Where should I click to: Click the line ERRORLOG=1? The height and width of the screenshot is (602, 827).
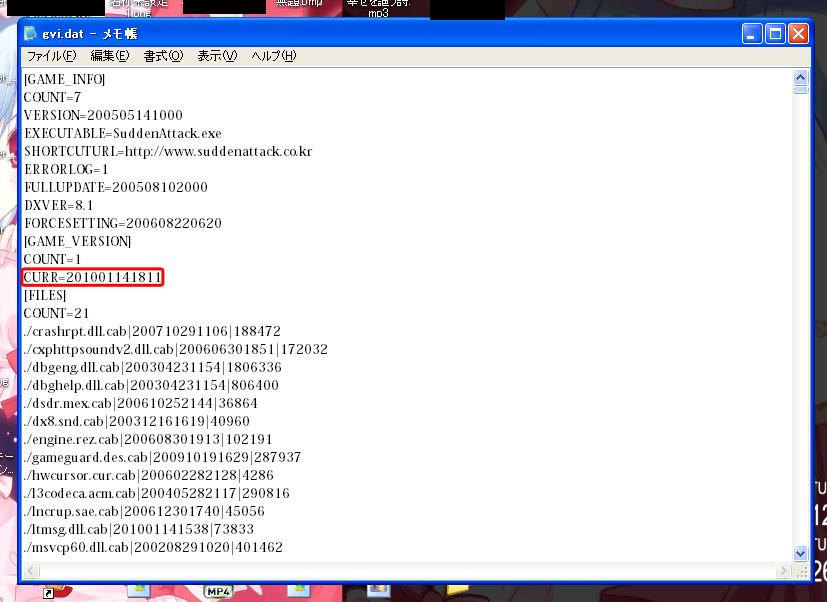(x=66, y=169)
